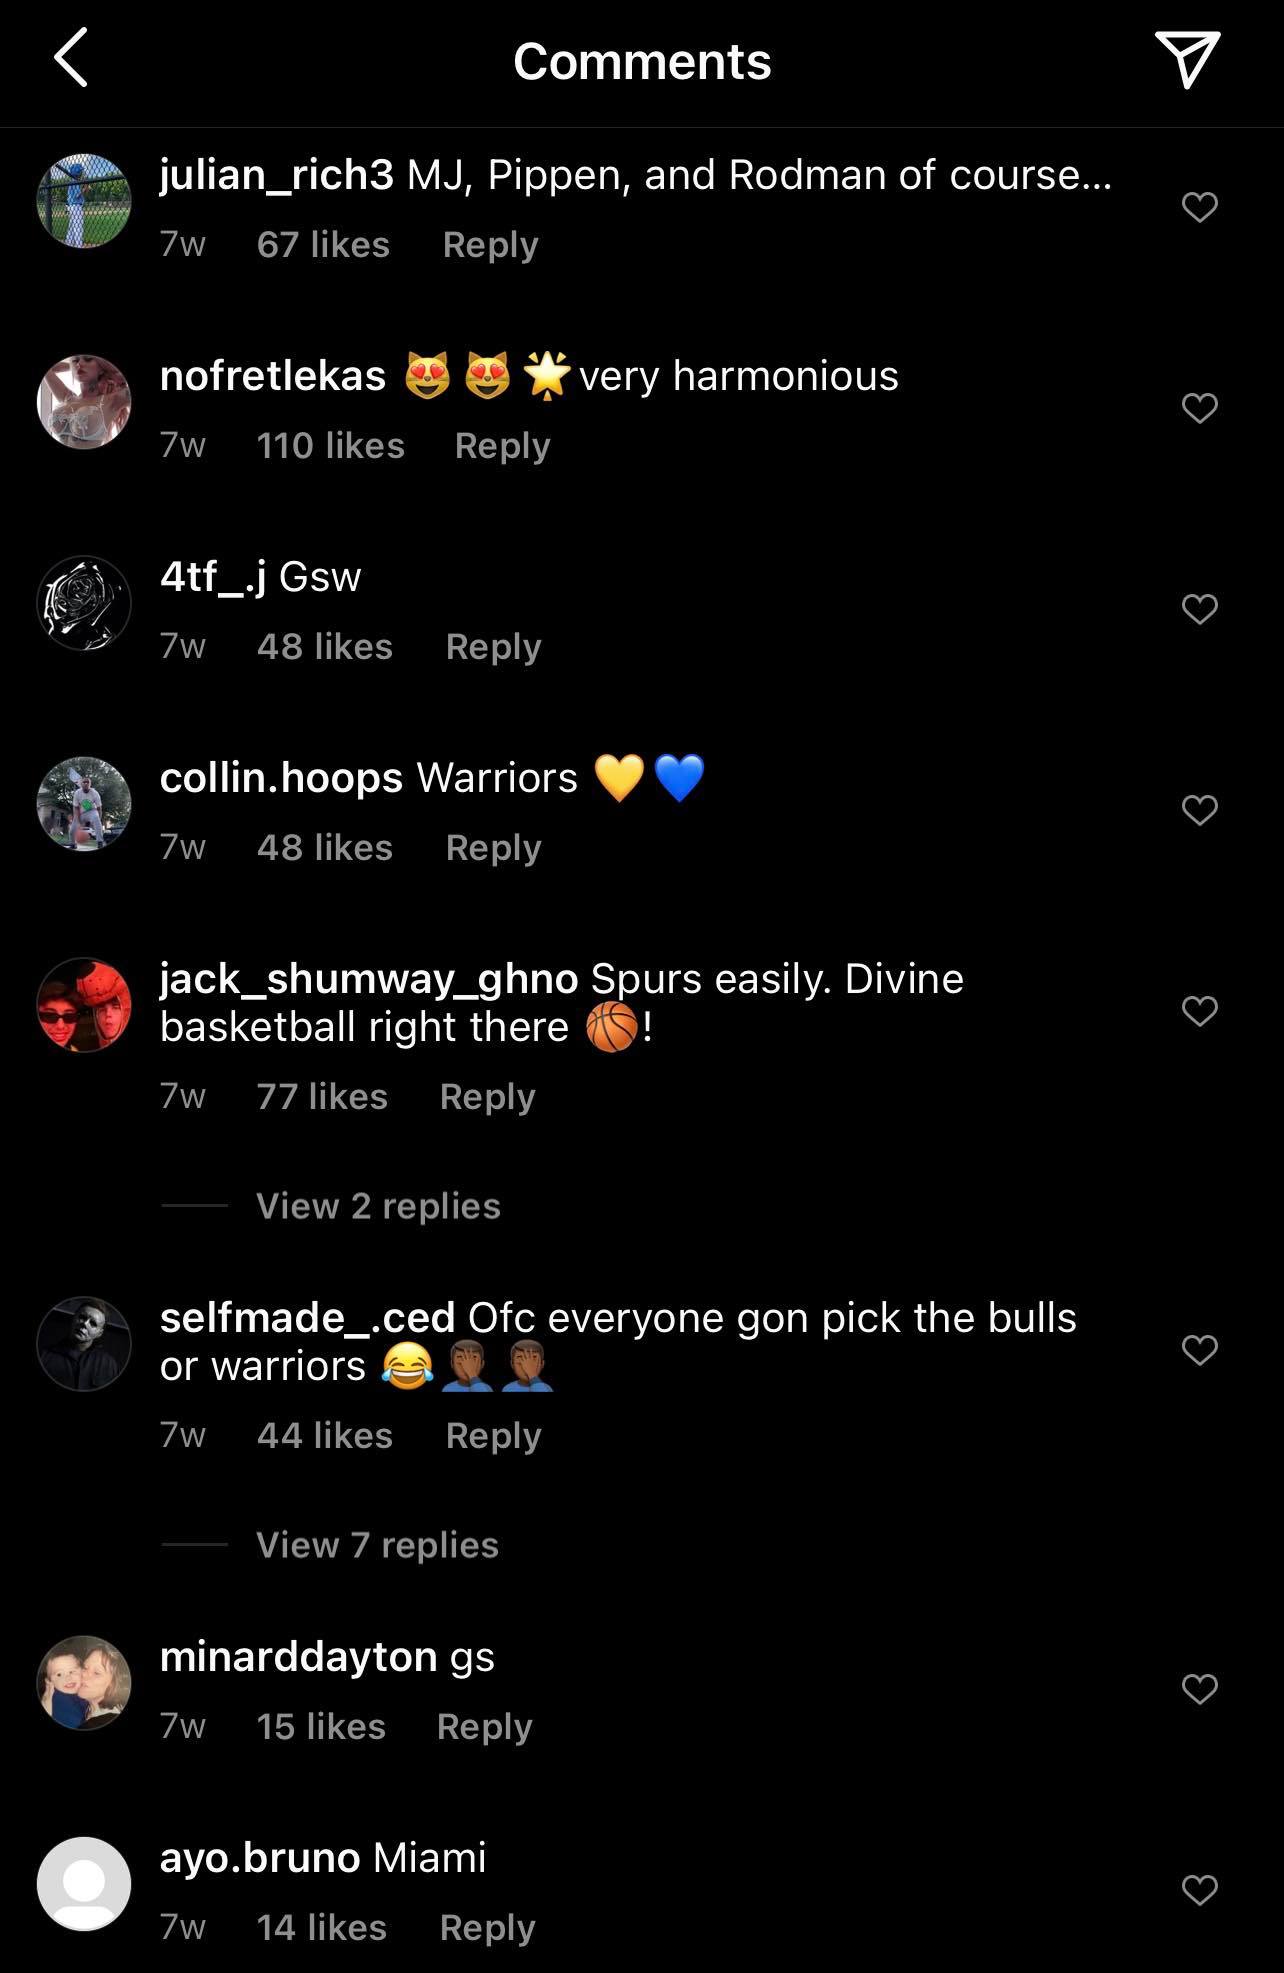
Task: Tap the paper plane share icon
Action: tap(1187, 59)
